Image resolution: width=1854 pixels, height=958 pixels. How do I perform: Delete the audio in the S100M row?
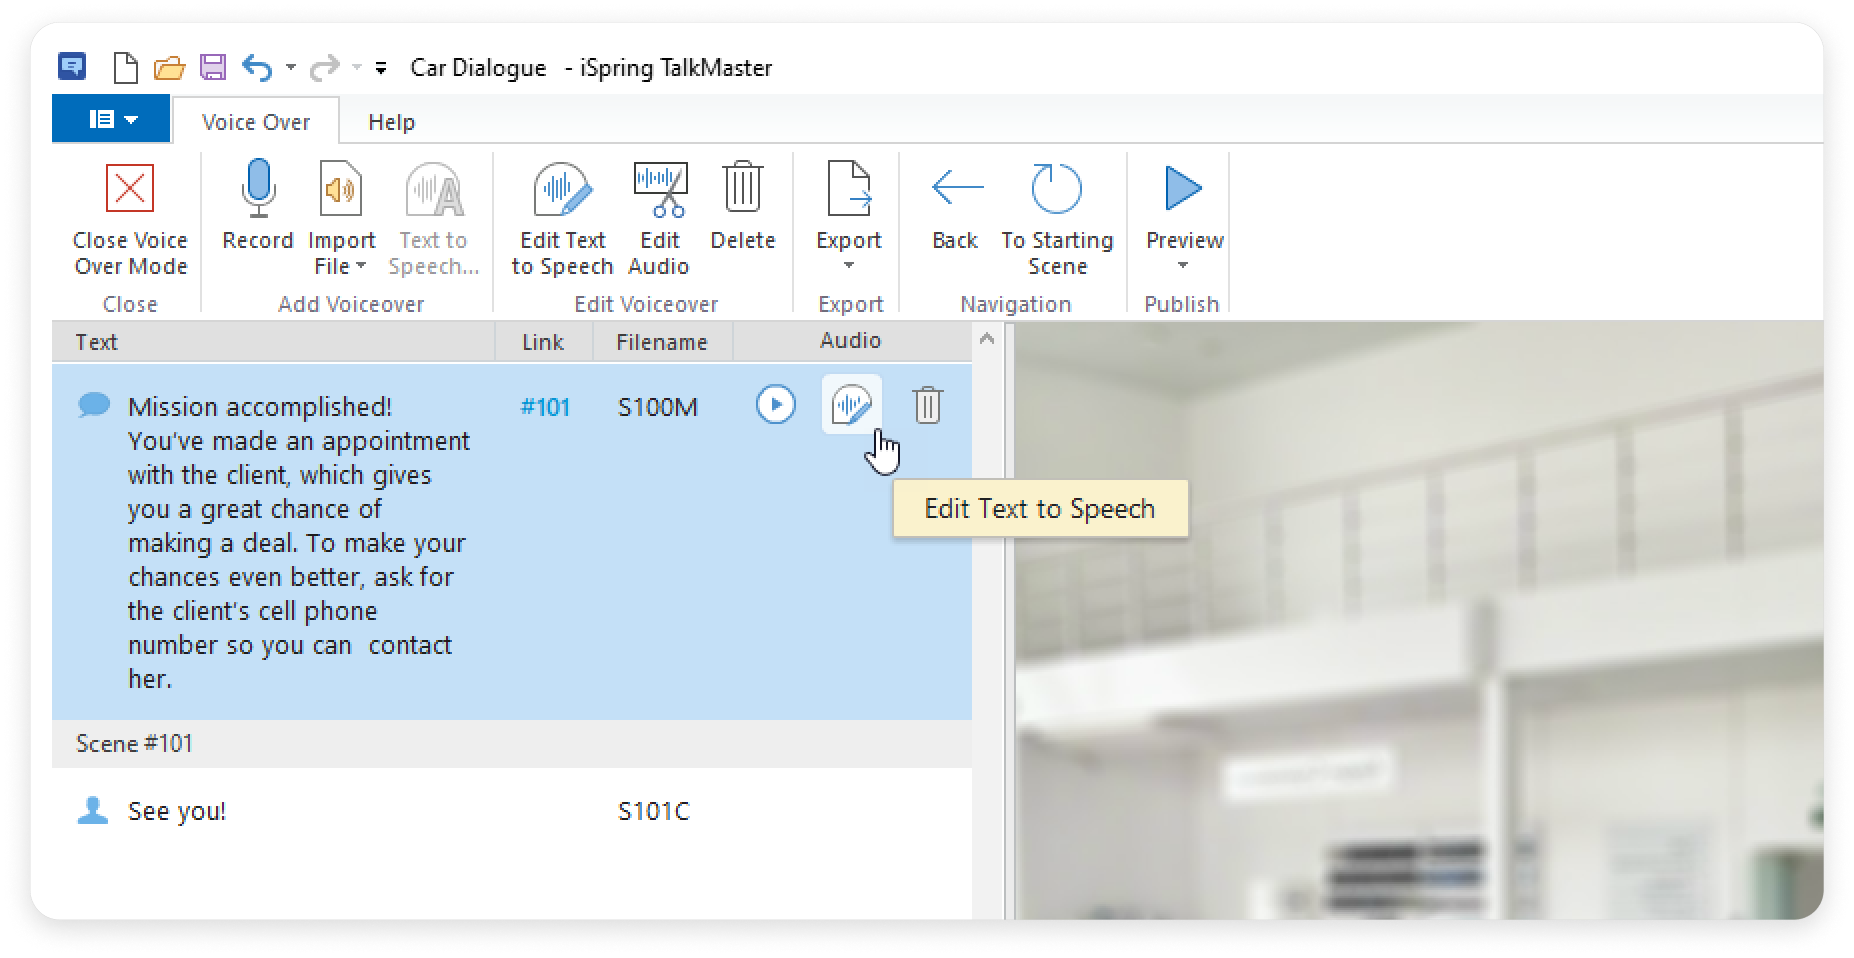point(927,405)
